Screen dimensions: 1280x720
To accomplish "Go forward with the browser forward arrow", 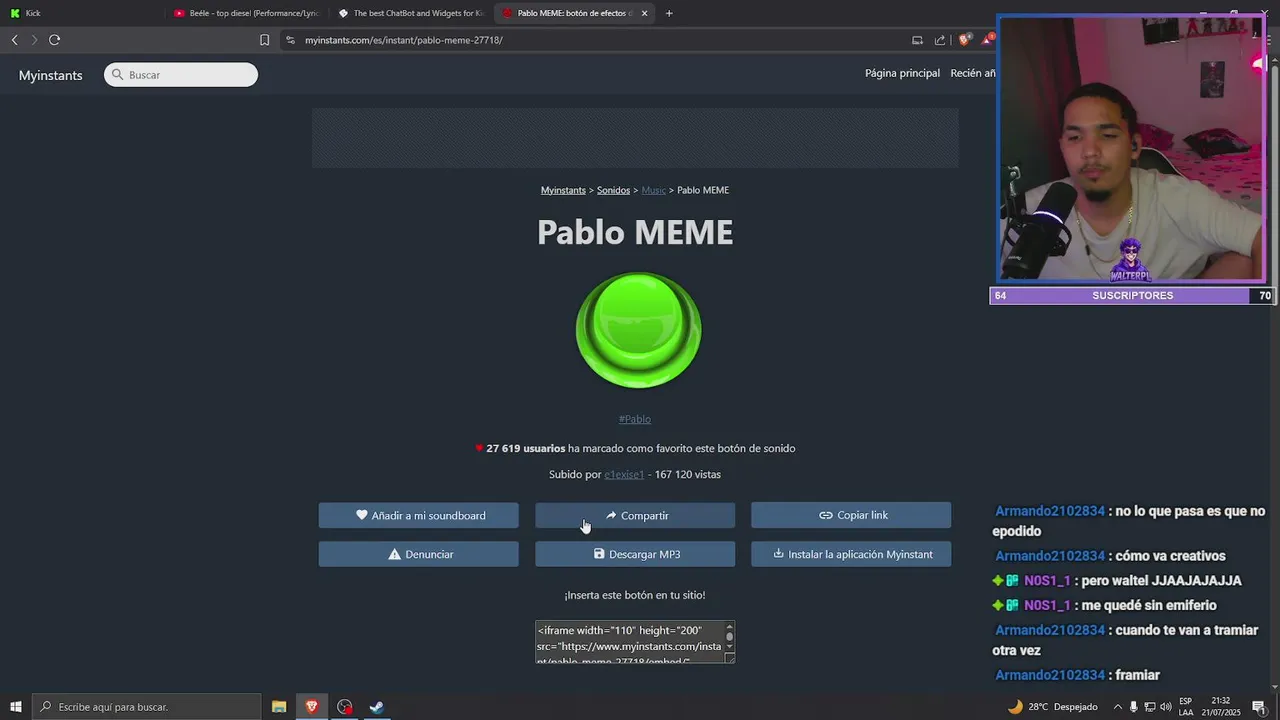I will tap(34, 40).
